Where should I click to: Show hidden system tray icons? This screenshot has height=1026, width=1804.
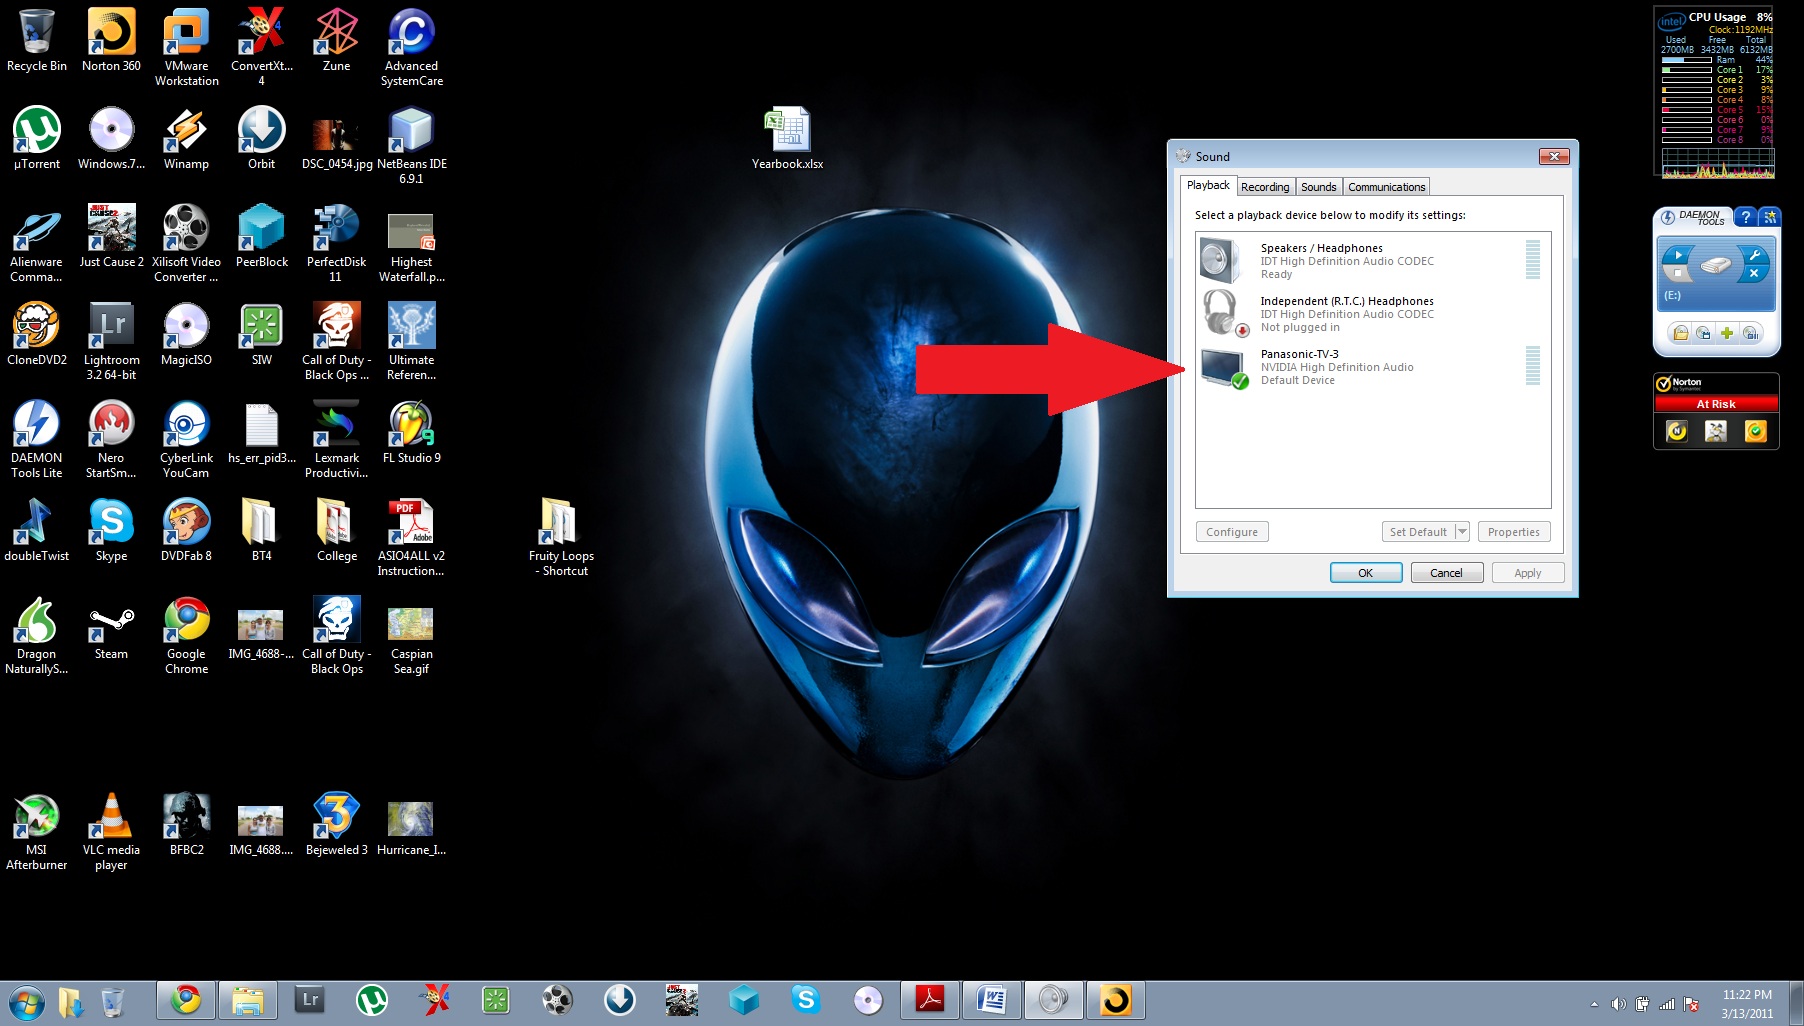click(1594, 1004)
